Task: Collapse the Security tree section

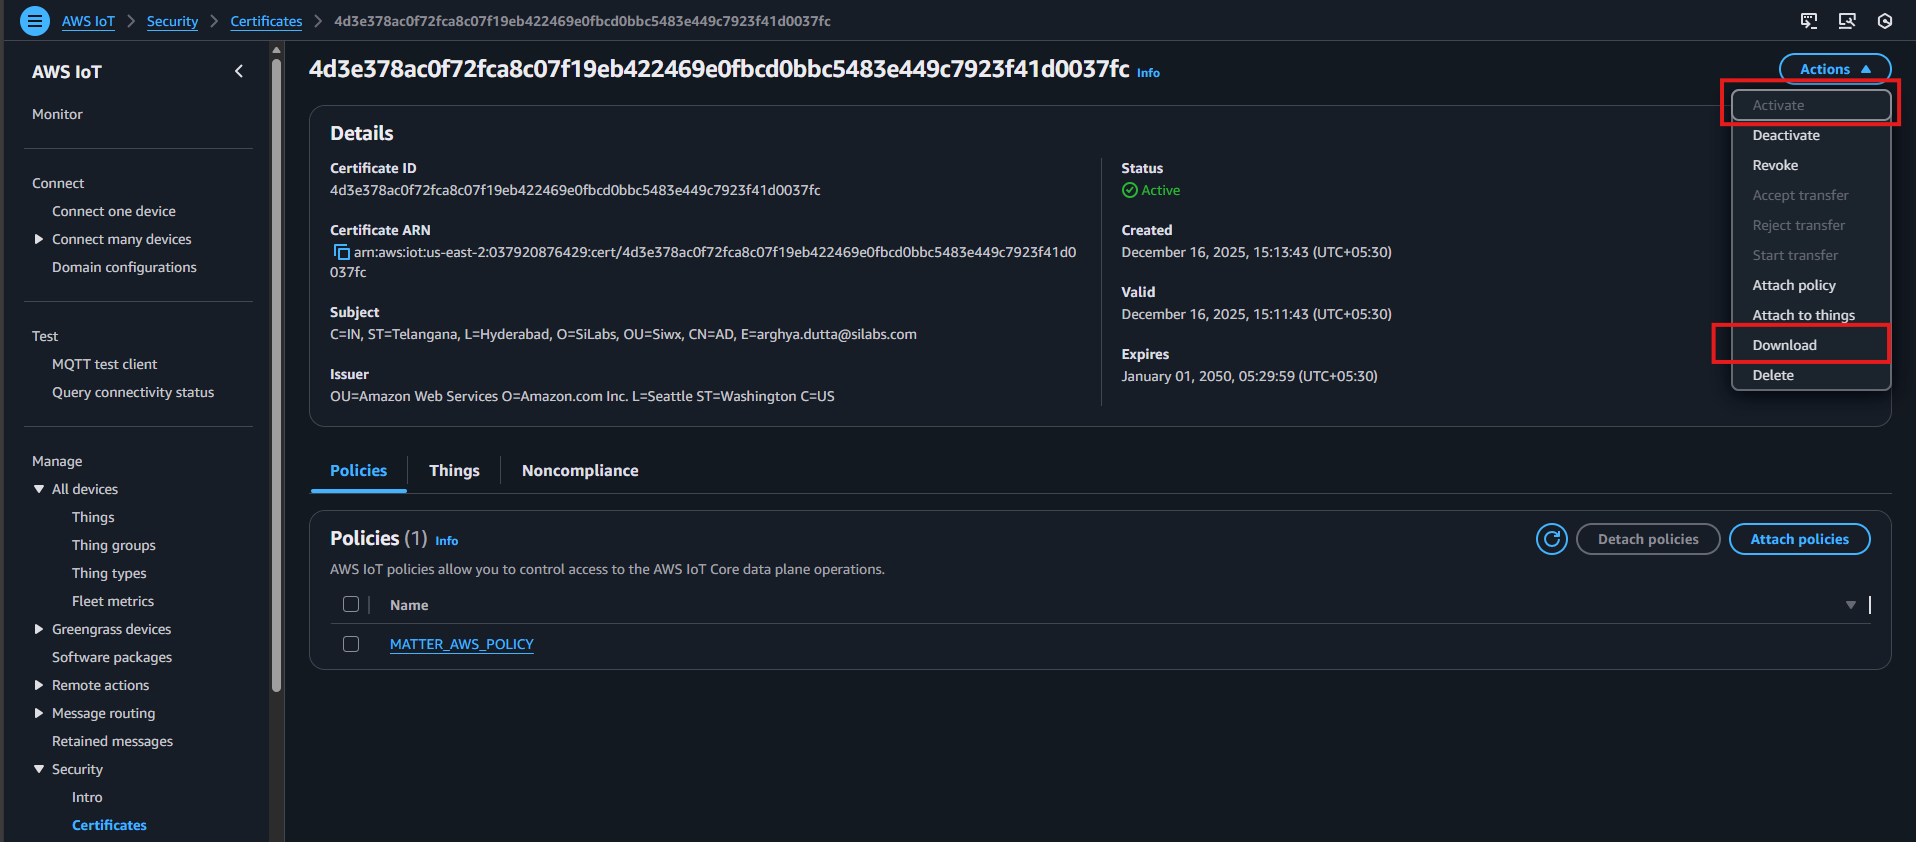Action: pyautogui.click(x=39, y=769)
